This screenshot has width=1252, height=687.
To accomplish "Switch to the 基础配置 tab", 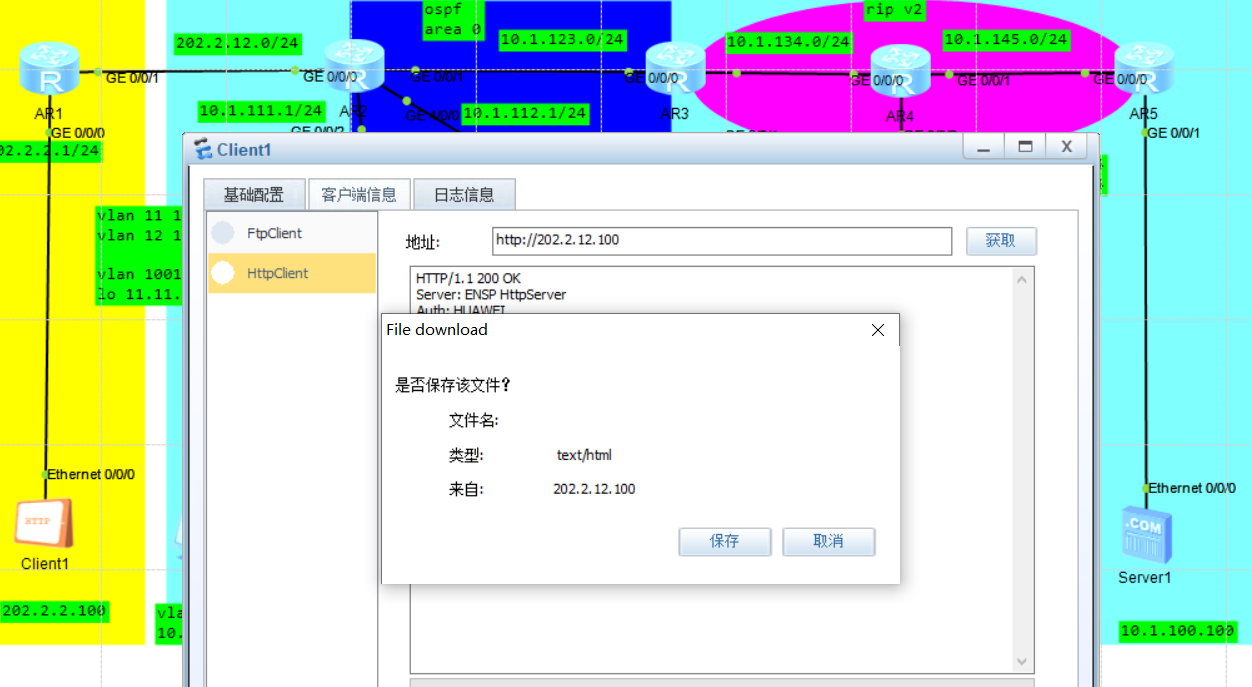I will tap(254, 193).
